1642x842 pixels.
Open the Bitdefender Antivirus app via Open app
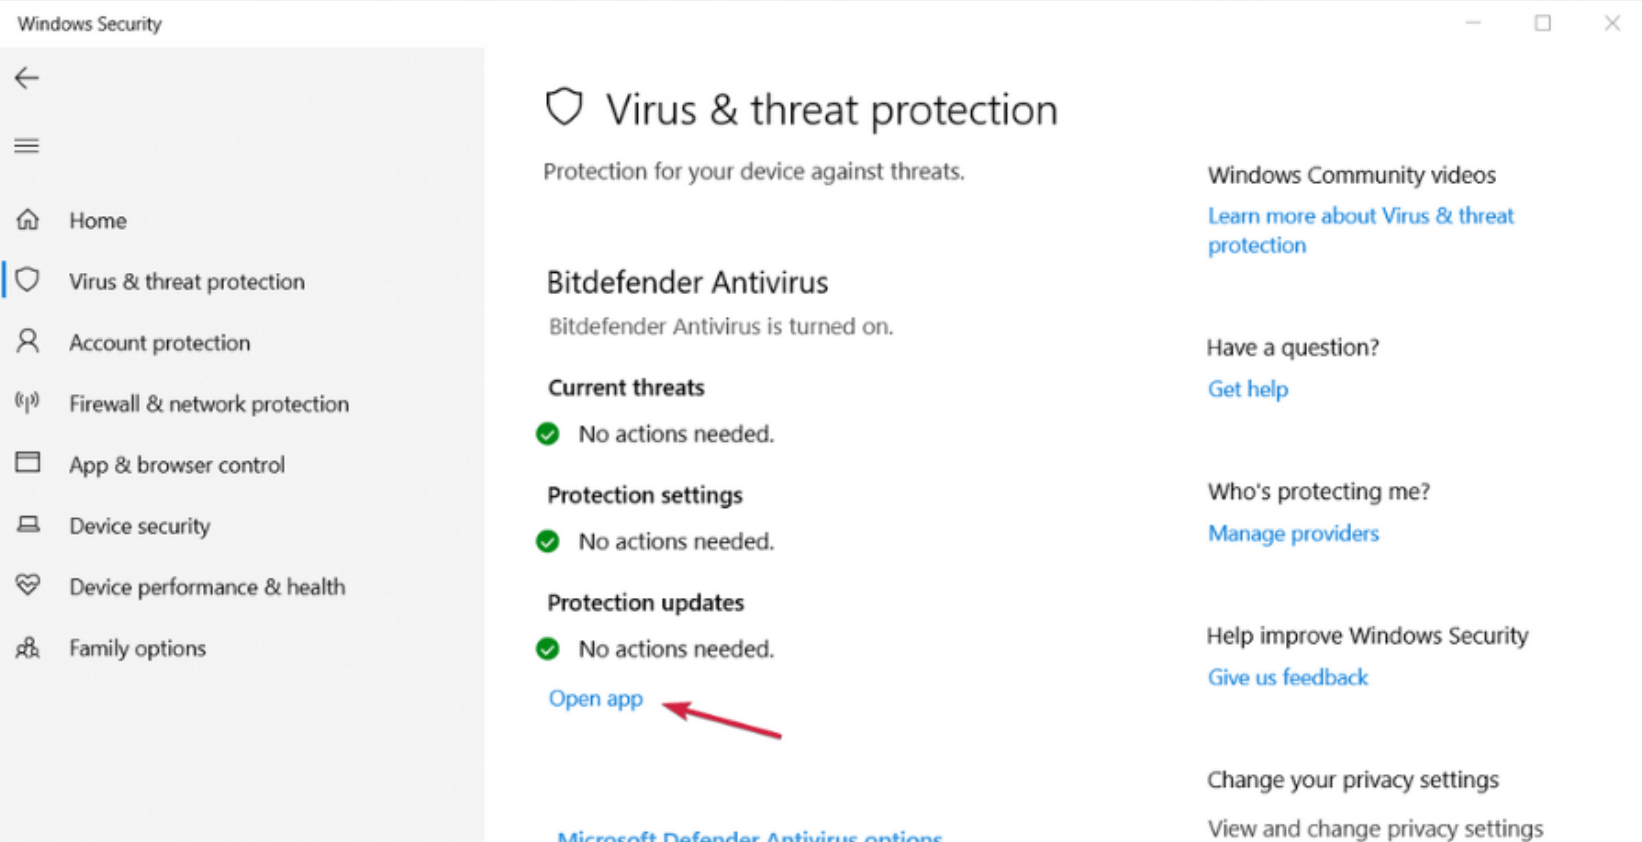595,698
